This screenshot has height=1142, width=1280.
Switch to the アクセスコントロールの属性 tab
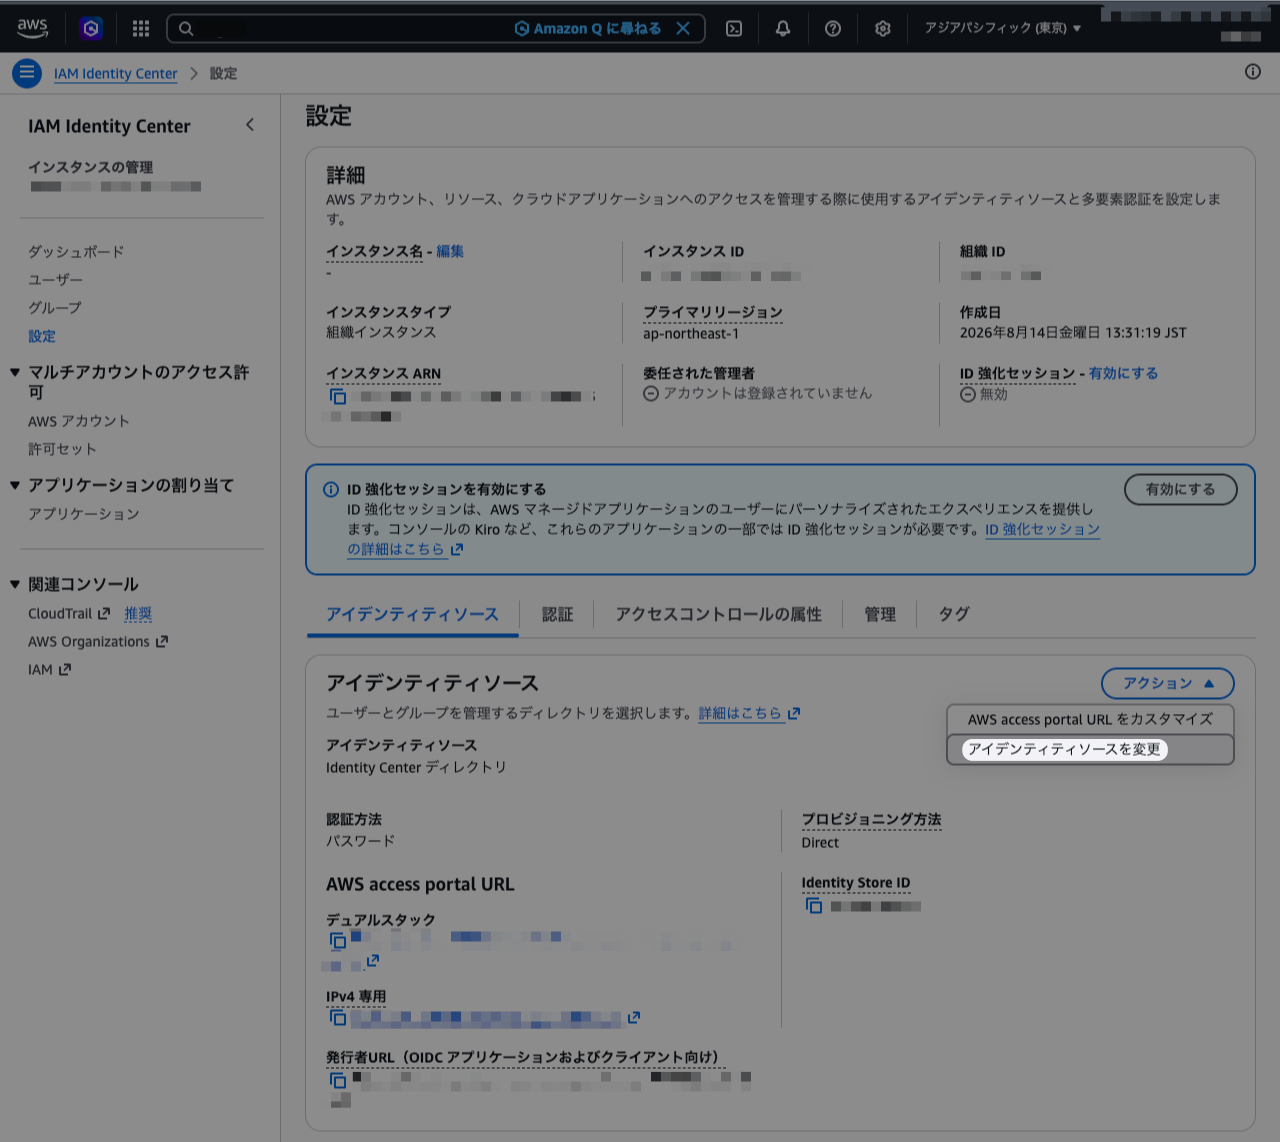tap(719, 614)
